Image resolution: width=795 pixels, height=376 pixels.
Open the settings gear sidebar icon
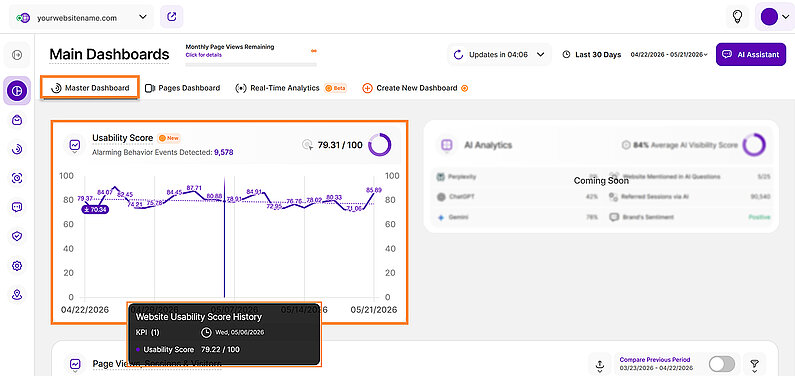coord(17,266)
